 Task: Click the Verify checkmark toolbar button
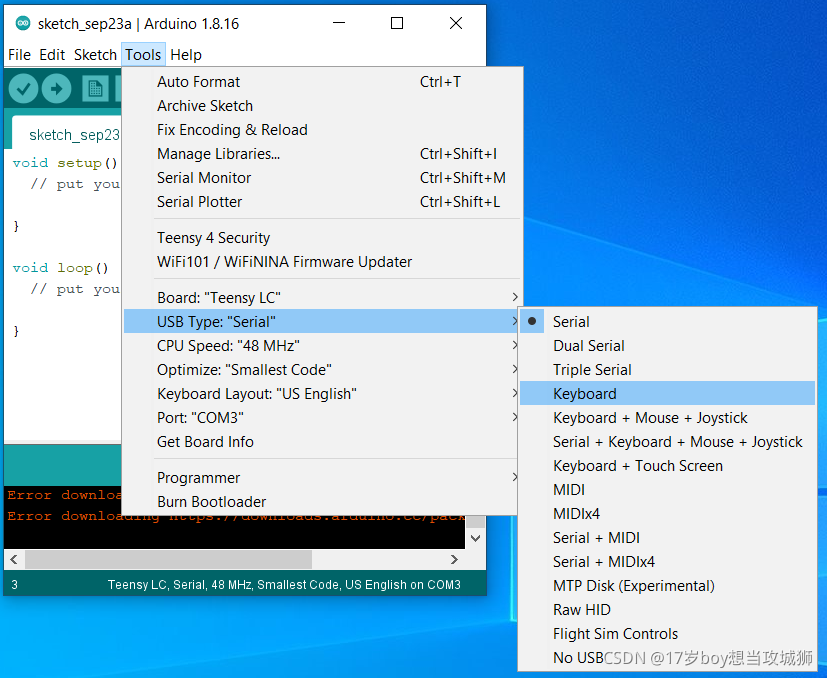click(23, 89)
